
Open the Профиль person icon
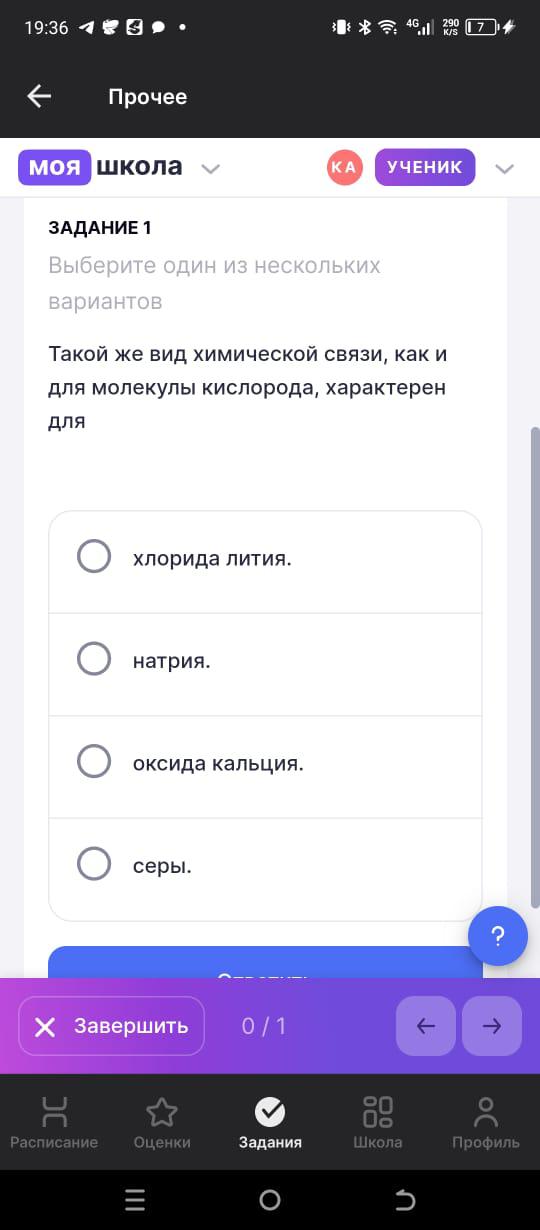(486, 1111)
